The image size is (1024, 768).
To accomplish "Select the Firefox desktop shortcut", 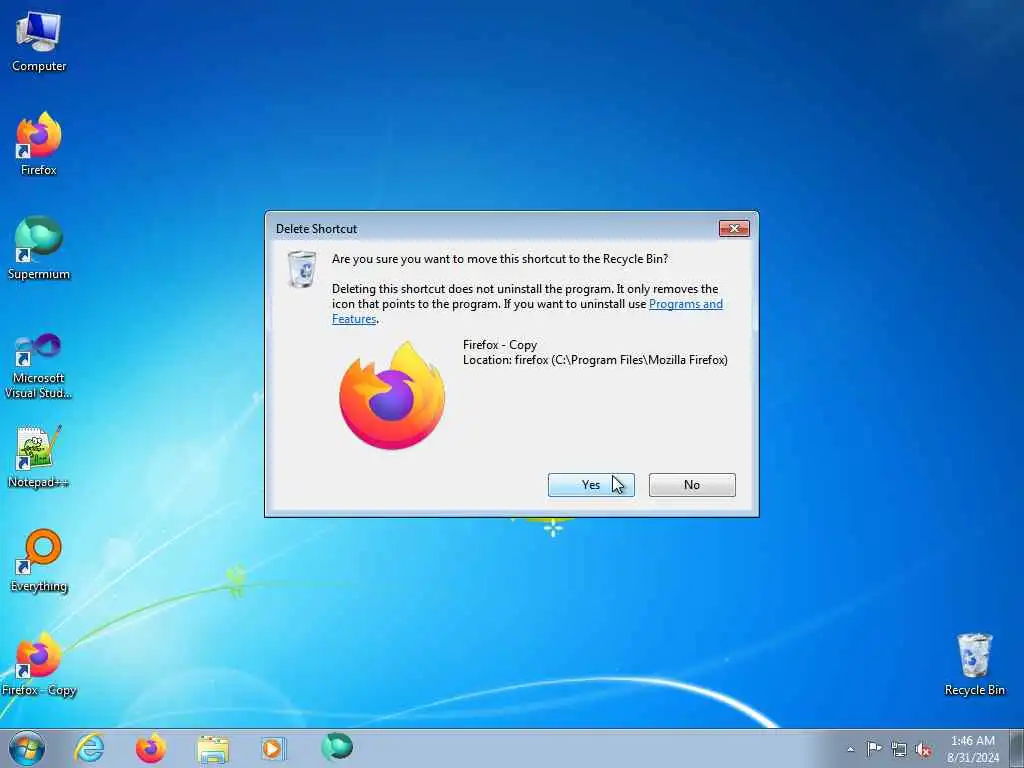I will 39,144.
